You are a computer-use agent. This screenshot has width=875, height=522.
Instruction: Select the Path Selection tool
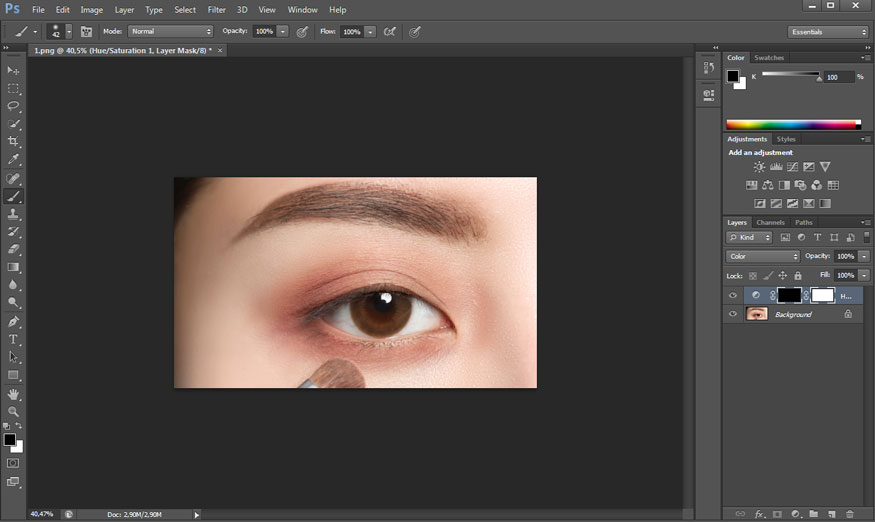13,357
